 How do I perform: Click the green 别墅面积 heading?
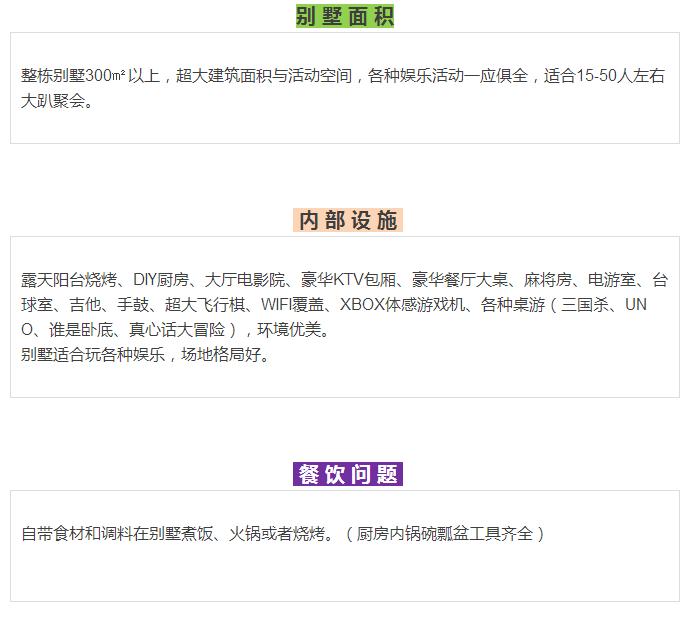(345, 16)
